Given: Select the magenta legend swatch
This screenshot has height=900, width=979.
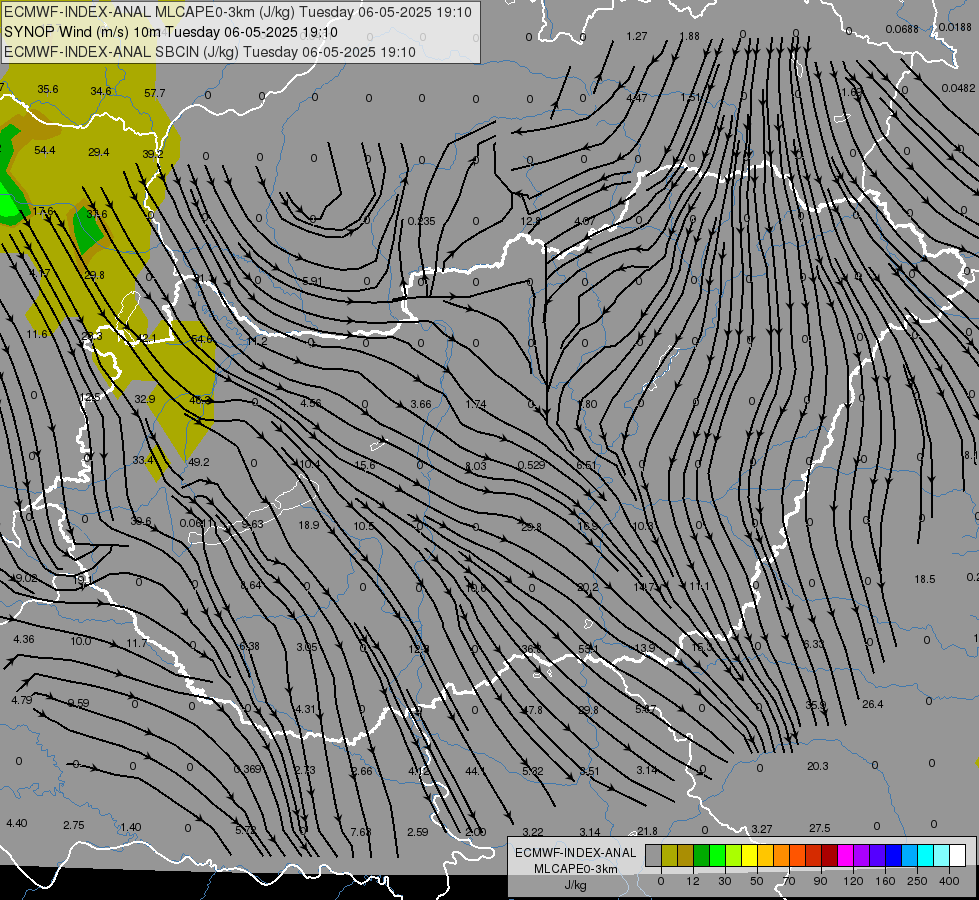Looking at the screenshot, I should click(x=845, y=855).
